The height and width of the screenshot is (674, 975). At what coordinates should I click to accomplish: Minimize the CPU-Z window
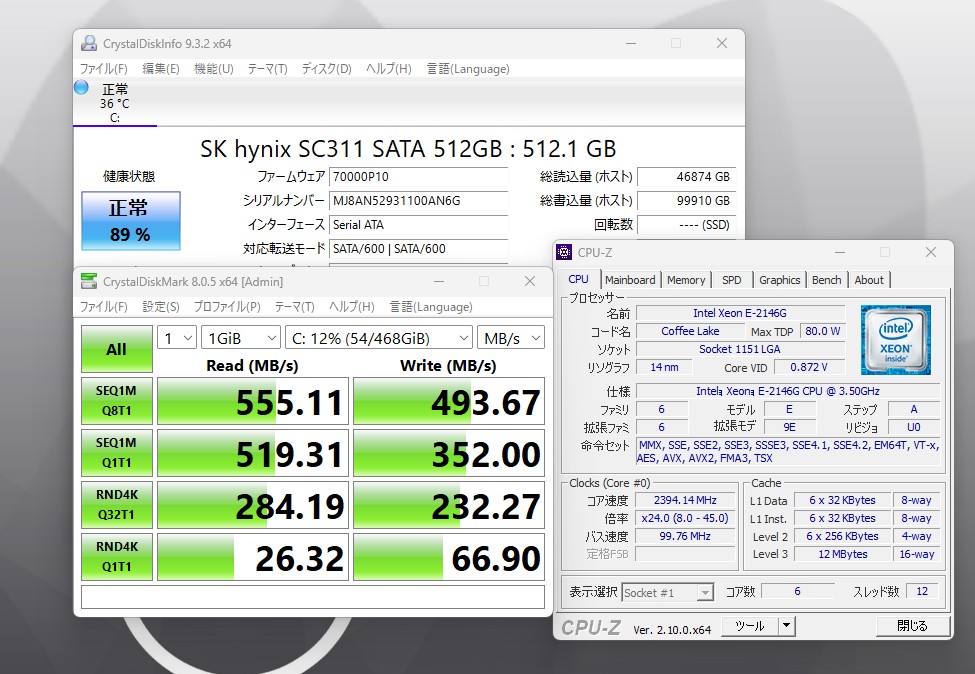pos(840,252)
